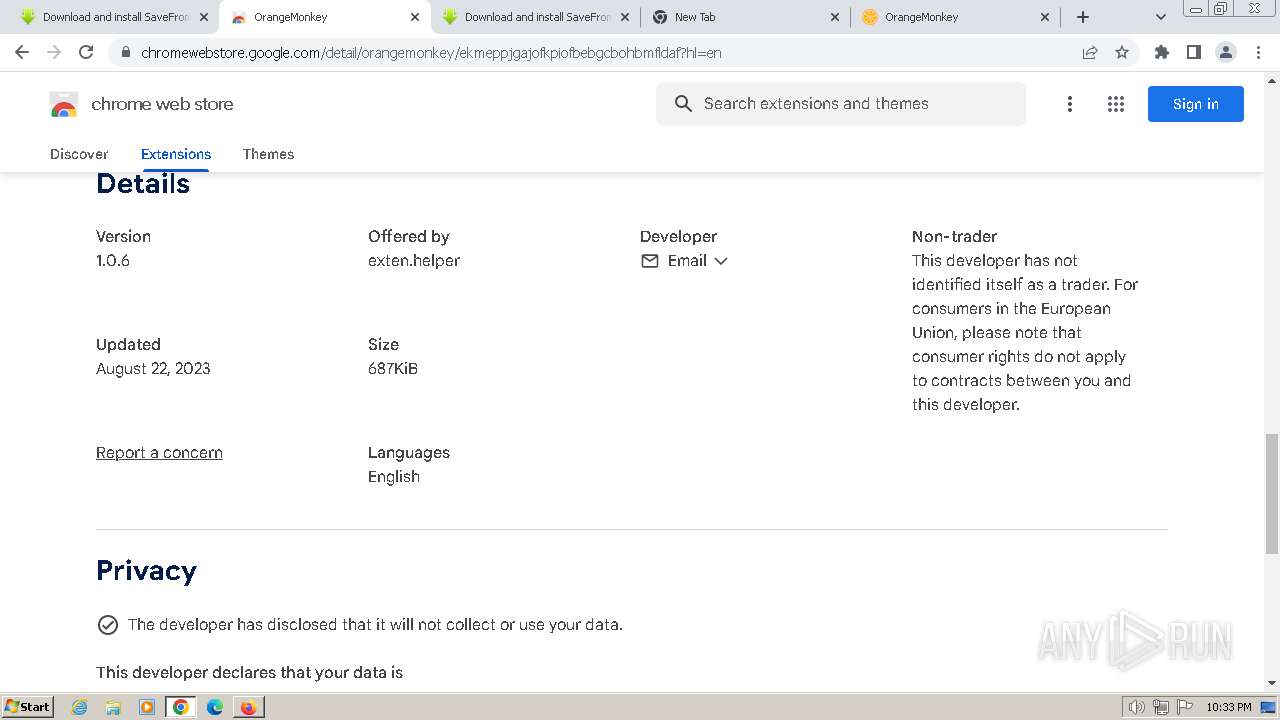Click the clock showing 10:33 PM
This screenshot has height=720, width=1280.
point(1229,707)
